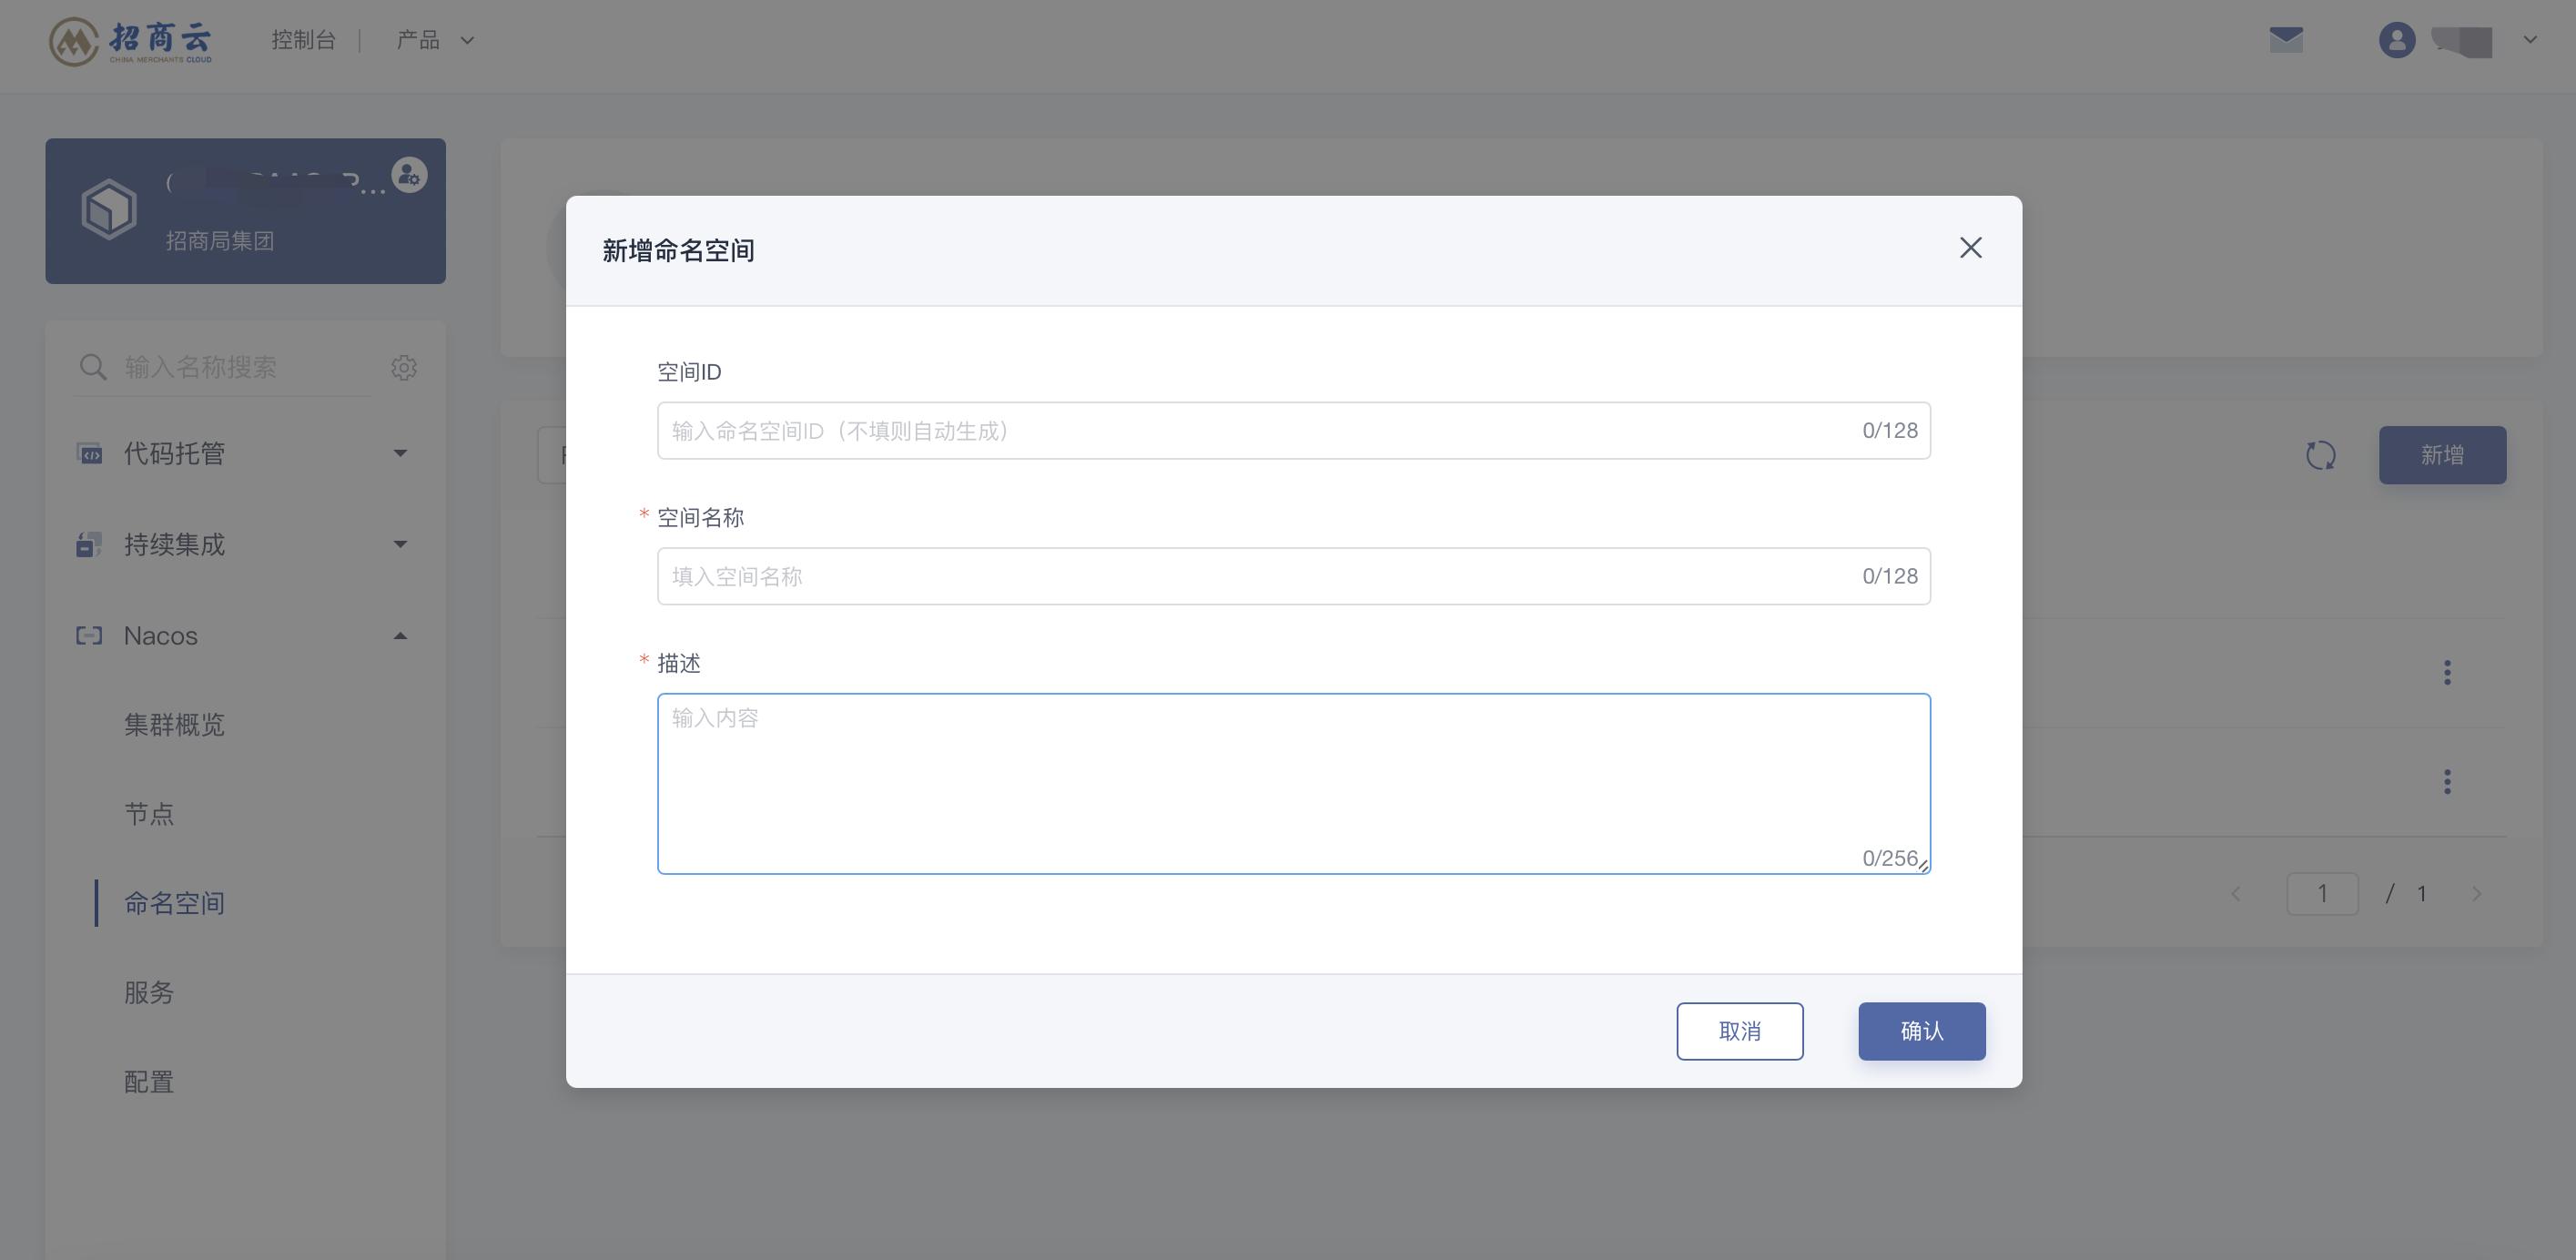This screenshot has width=2576, height=1260.
Task: Close the 新增命名空间 dialog with X
Action: click(1970, 248)
